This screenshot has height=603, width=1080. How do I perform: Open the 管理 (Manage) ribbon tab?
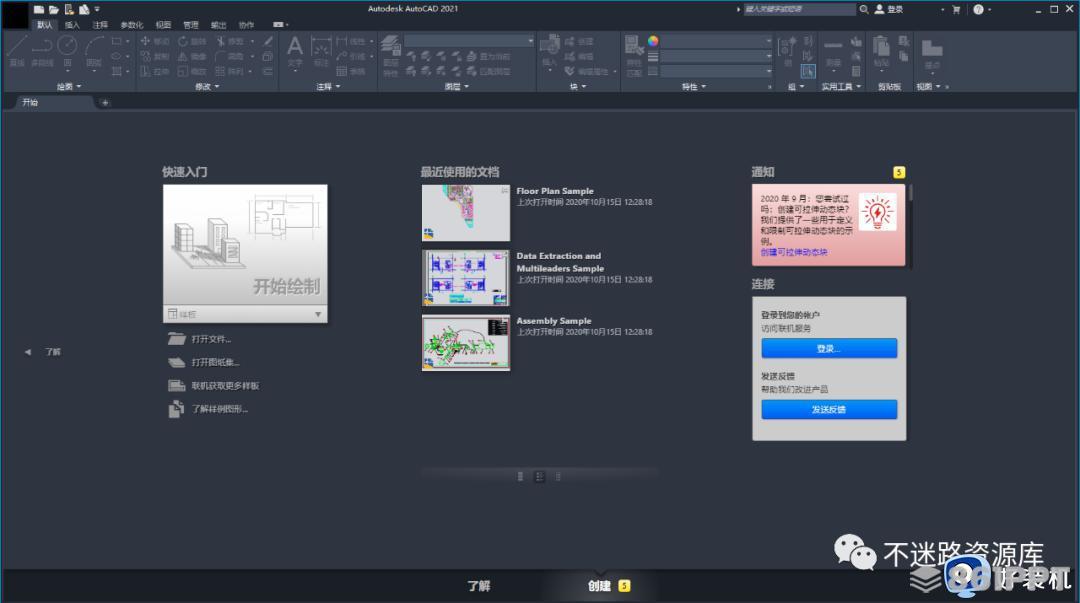[x=191, y=25]
